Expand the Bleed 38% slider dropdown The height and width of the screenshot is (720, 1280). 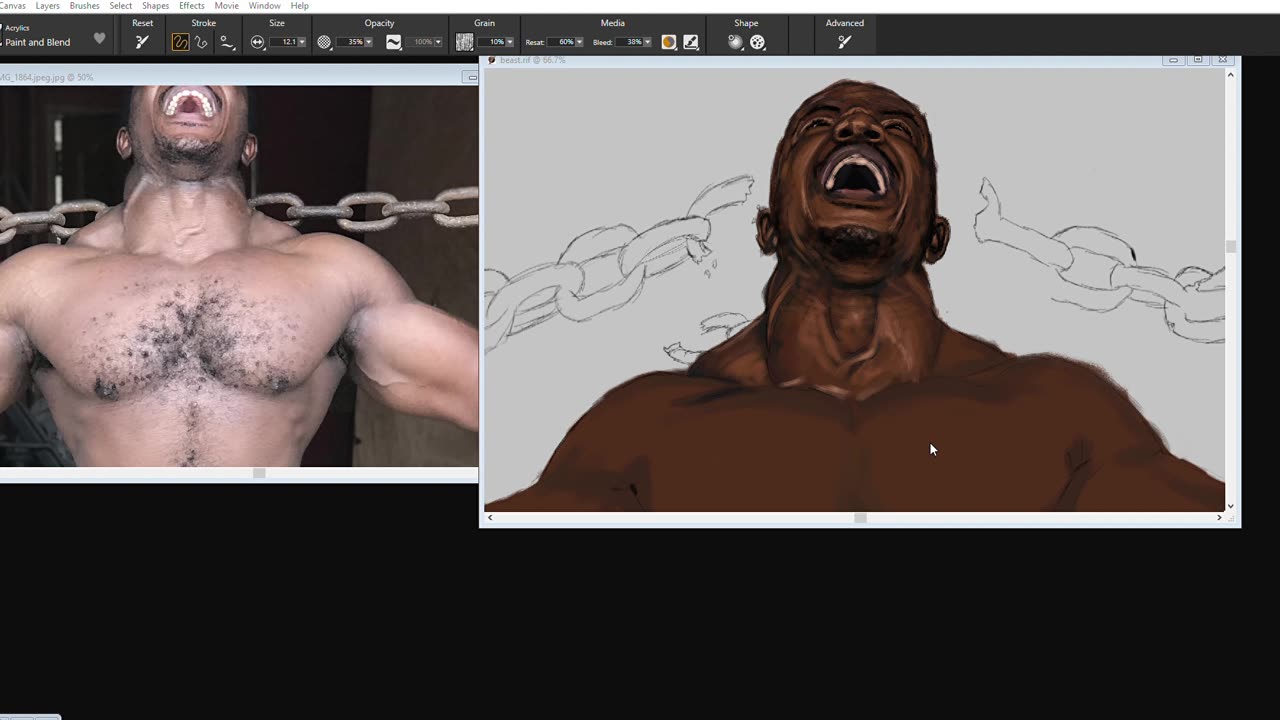647,42
